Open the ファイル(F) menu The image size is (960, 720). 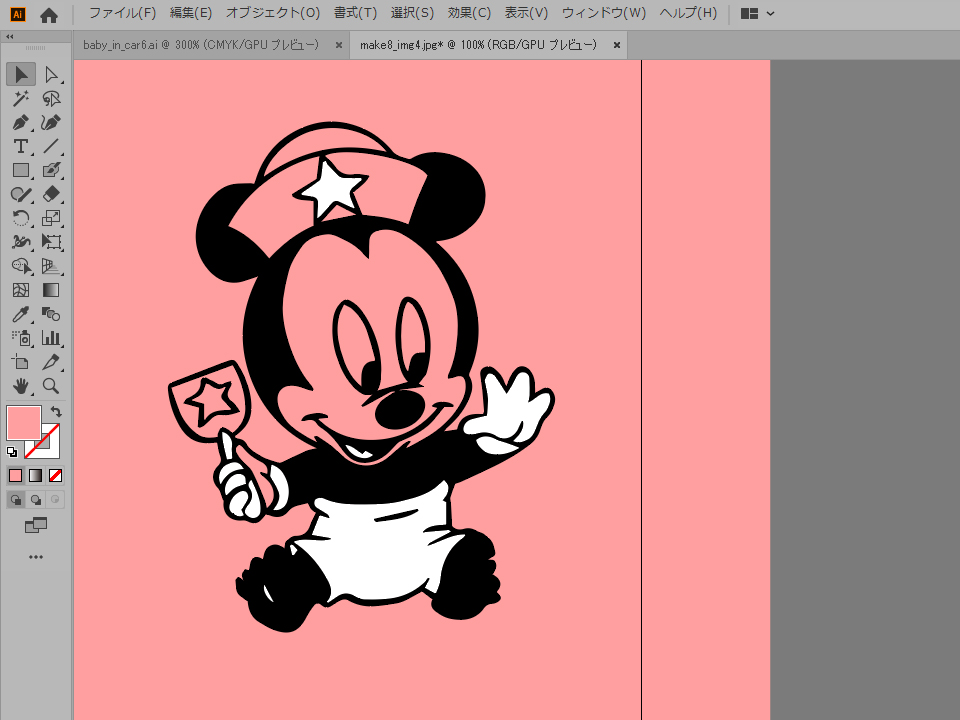pos(122,14)
